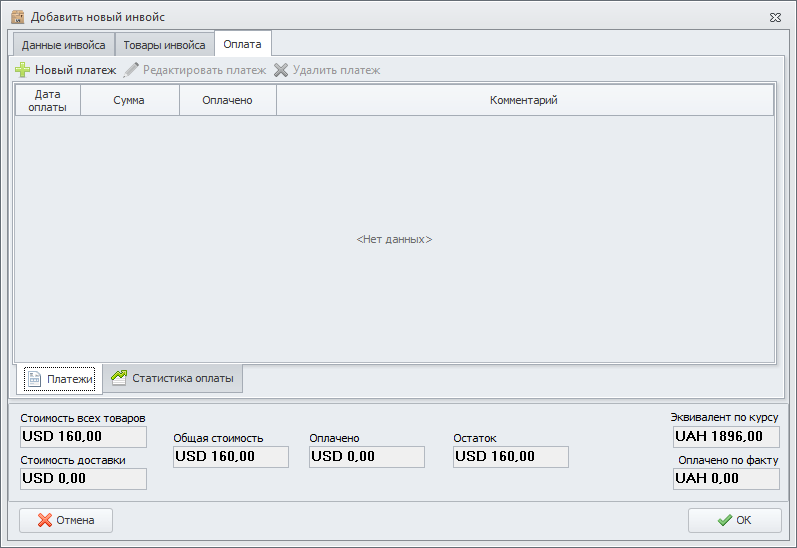This screenshot has width=797, height=548.
Task: Sort by Дата оплаты column header
Action: pyautogui.click(x=48, y=100)
